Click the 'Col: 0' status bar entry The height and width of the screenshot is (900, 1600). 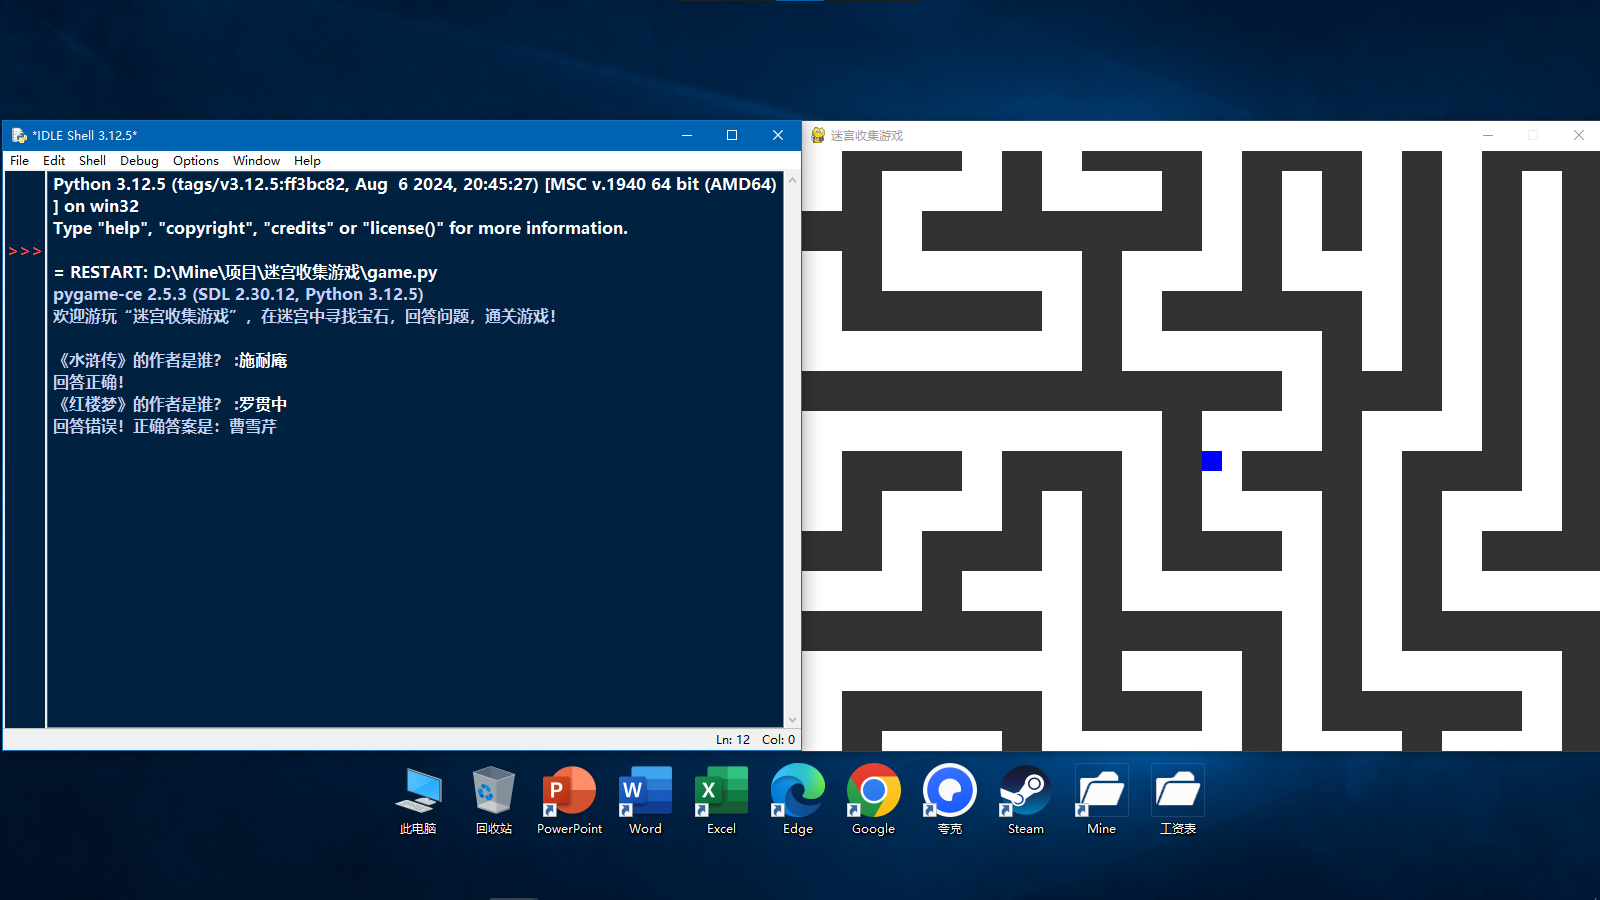(x=778, y=740)
